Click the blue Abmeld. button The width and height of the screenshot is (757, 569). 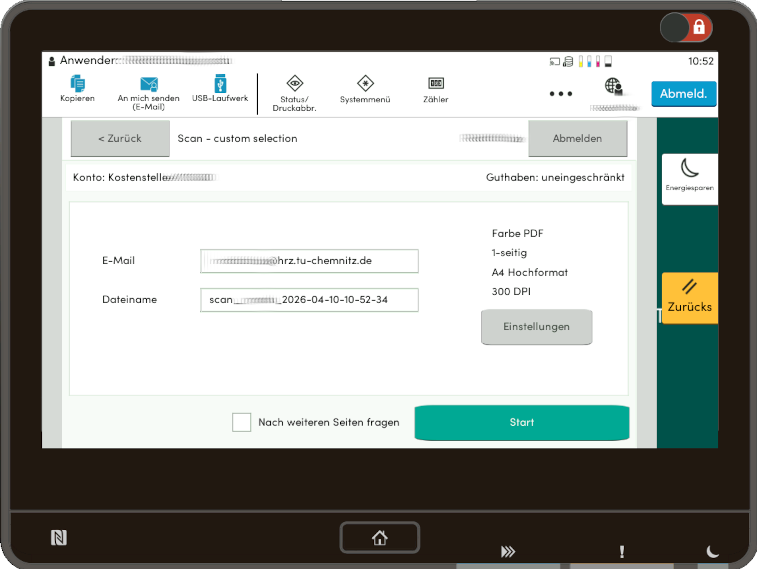pos(684,94)
